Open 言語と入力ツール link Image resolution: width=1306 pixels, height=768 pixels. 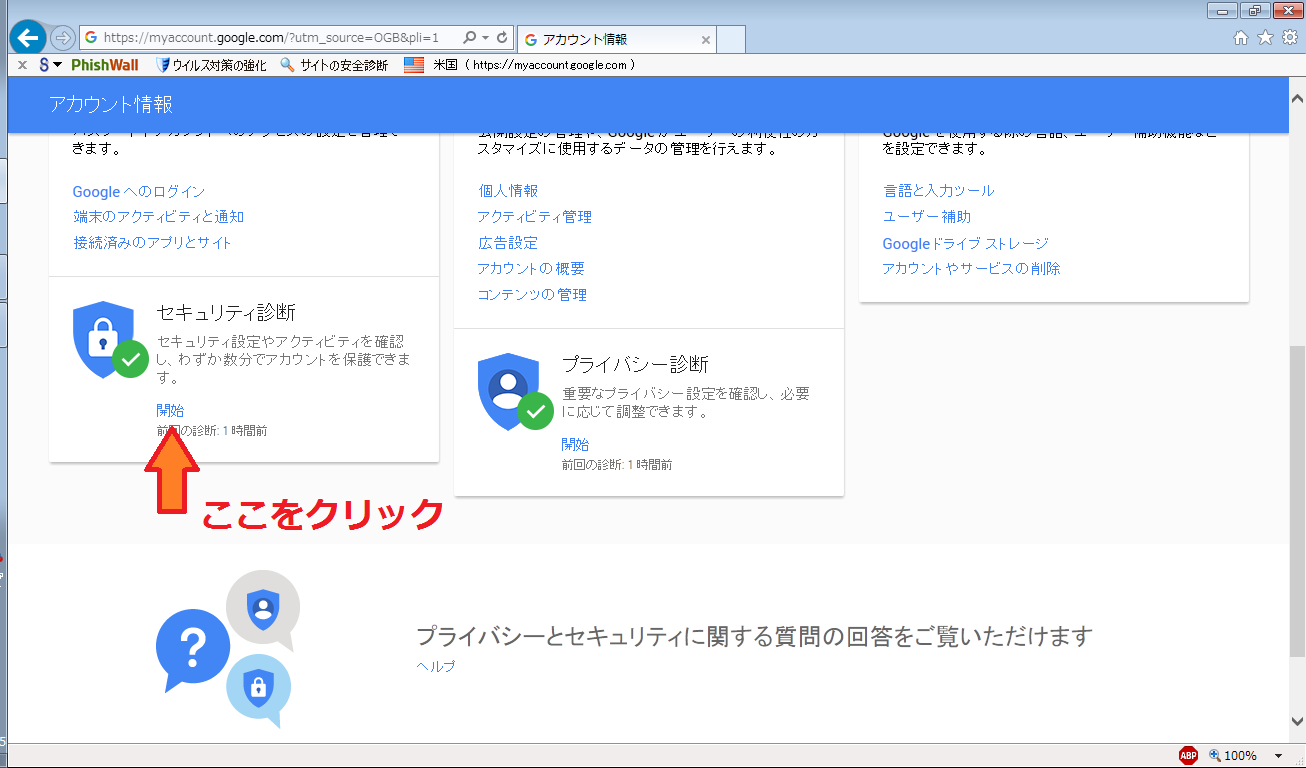pyautogui.click(x=939, y=191)
